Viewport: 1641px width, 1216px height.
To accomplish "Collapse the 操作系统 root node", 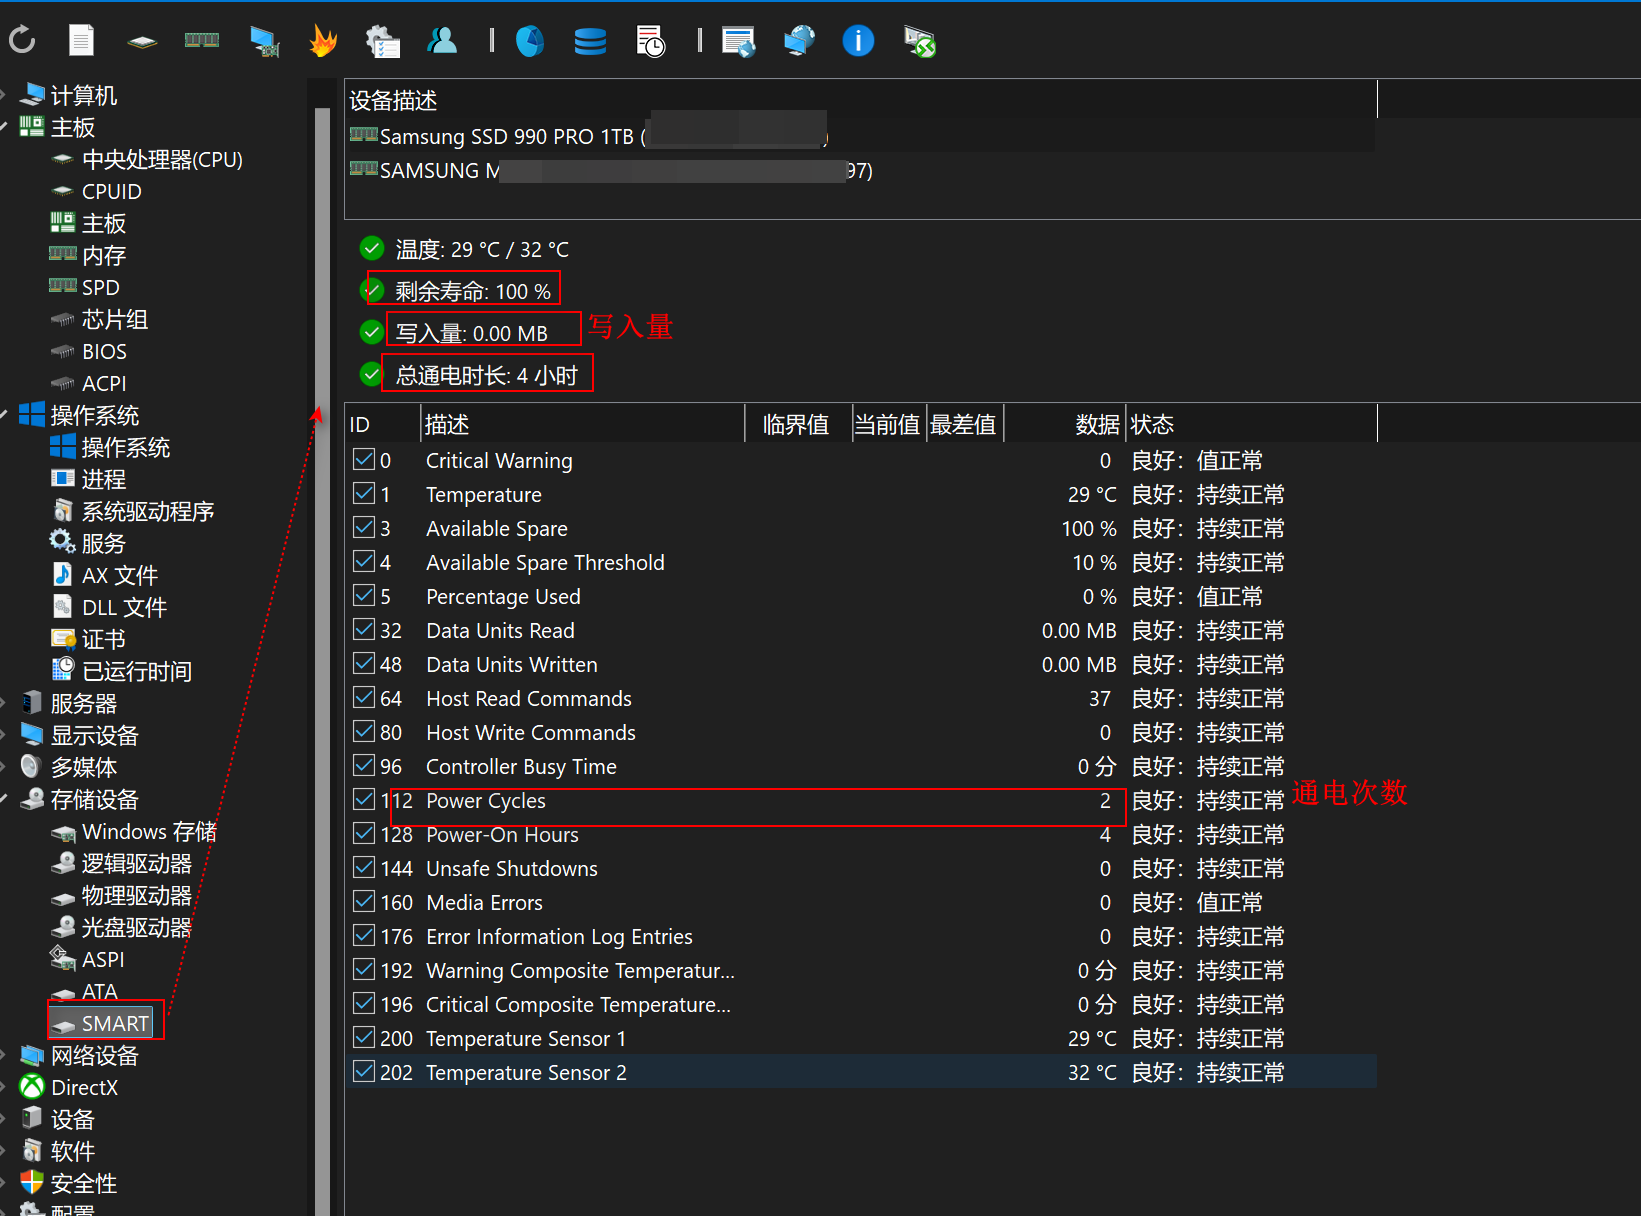I will coord(4,415).
